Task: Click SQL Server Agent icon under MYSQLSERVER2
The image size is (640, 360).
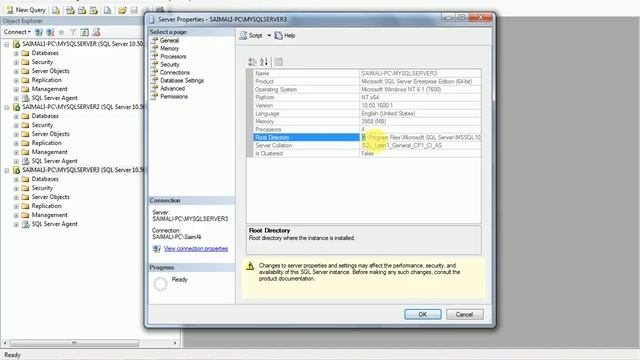Action: (25, 161)
